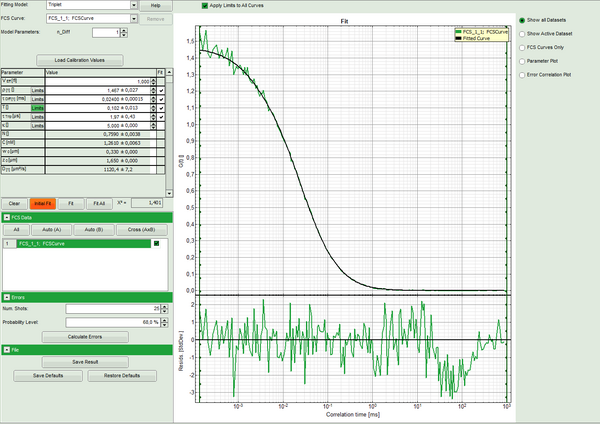Collapse the Errors section
The height and width of the screenshot is (424, 600).
[7, 296]
